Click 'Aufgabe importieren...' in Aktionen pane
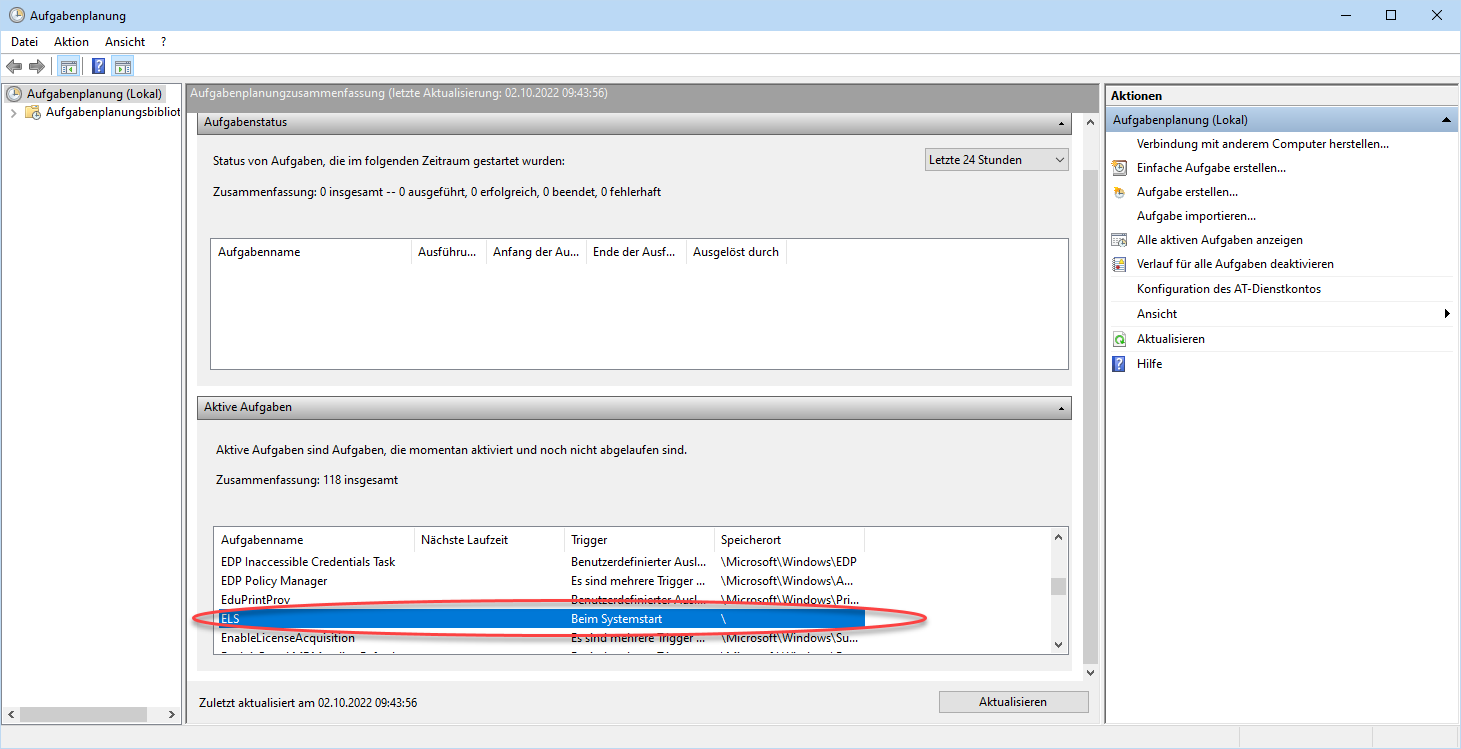This screenshot has width=1461, height=749. tap(1196, 216)
